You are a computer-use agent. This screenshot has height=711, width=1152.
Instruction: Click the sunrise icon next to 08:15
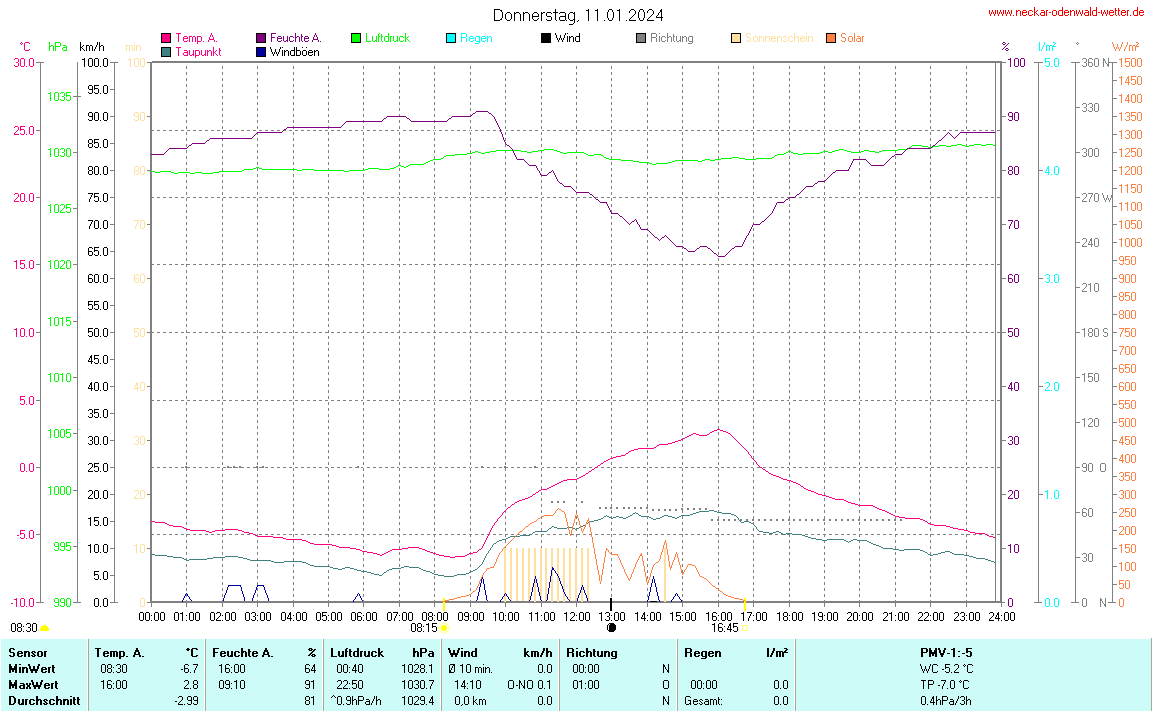pos(444,629)
